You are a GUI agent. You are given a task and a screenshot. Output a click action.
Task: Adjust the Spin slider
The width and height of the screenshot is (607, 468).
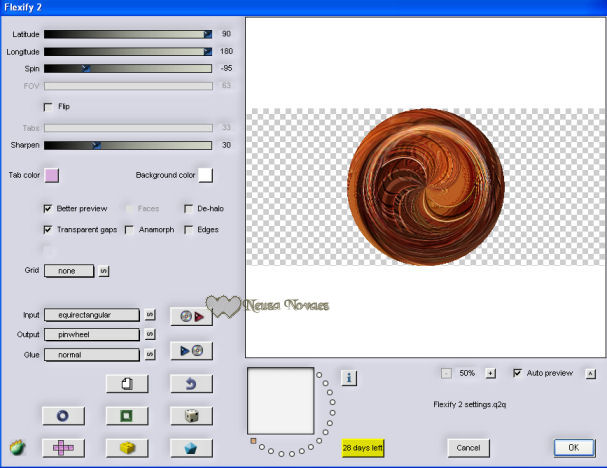(x=128, y=69)
